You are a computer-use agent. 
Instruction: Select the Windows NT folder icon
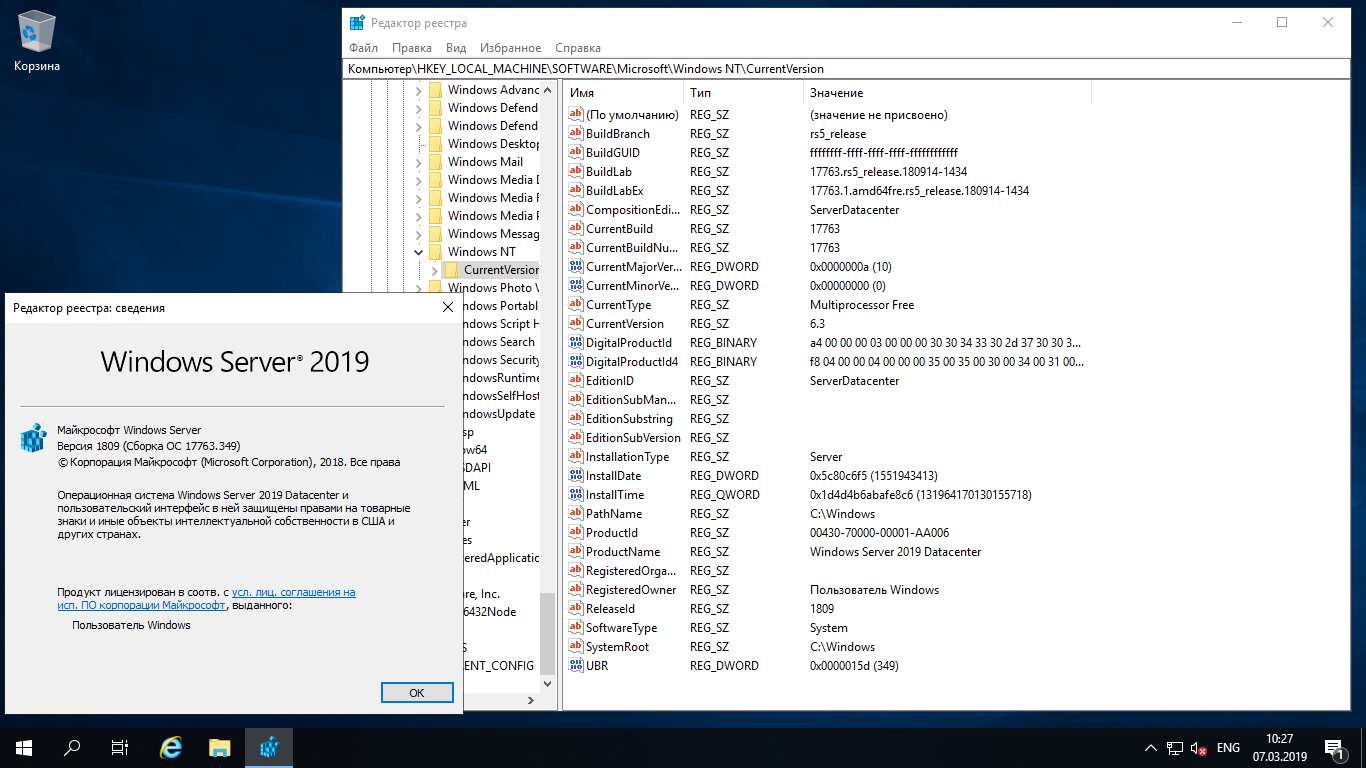pyautogui.click(x=435, y=252)
